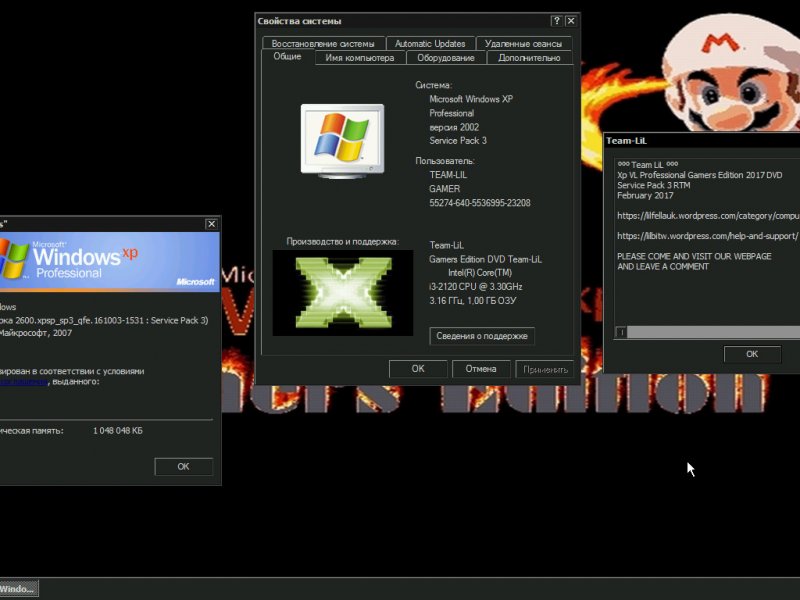Screen dimensions: 800x600
Task: Click the lilbitw.wordpress.com help-and-support URL
Action: click(708, 236)
